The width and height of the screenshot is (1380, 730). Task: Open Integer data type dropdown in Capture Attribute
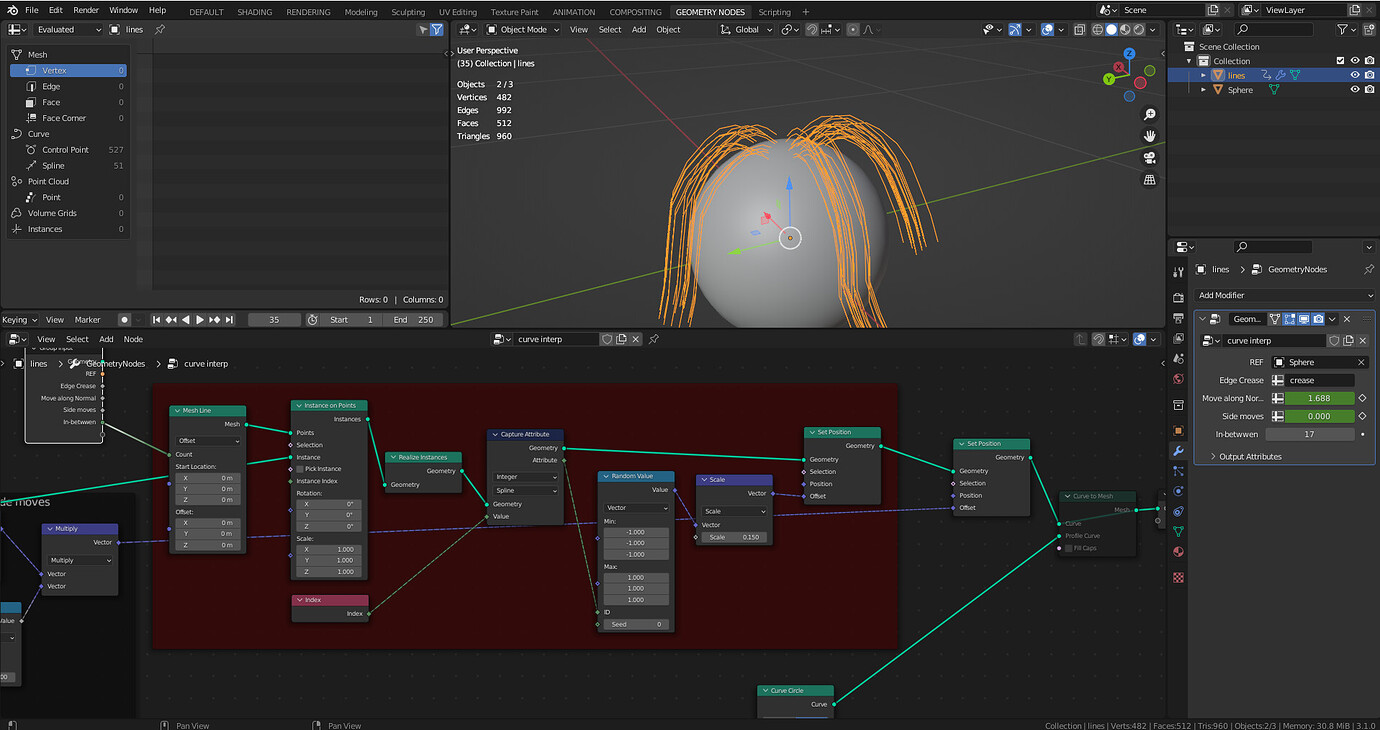526,477
